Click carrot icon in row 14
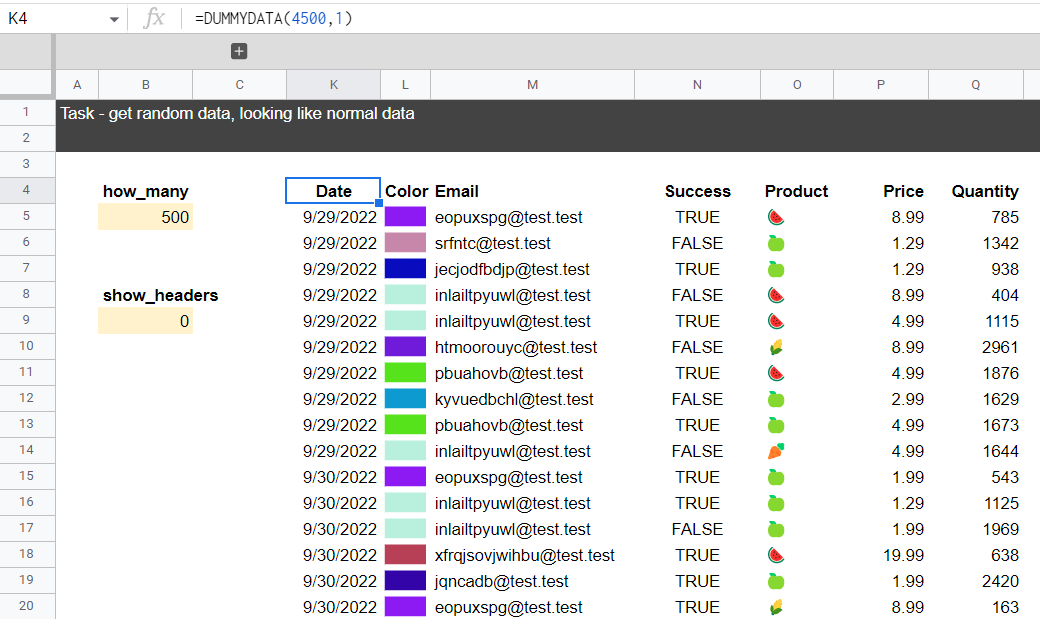Image resolution: width=1040 pixels, height=619 pixels. (776, 451)
